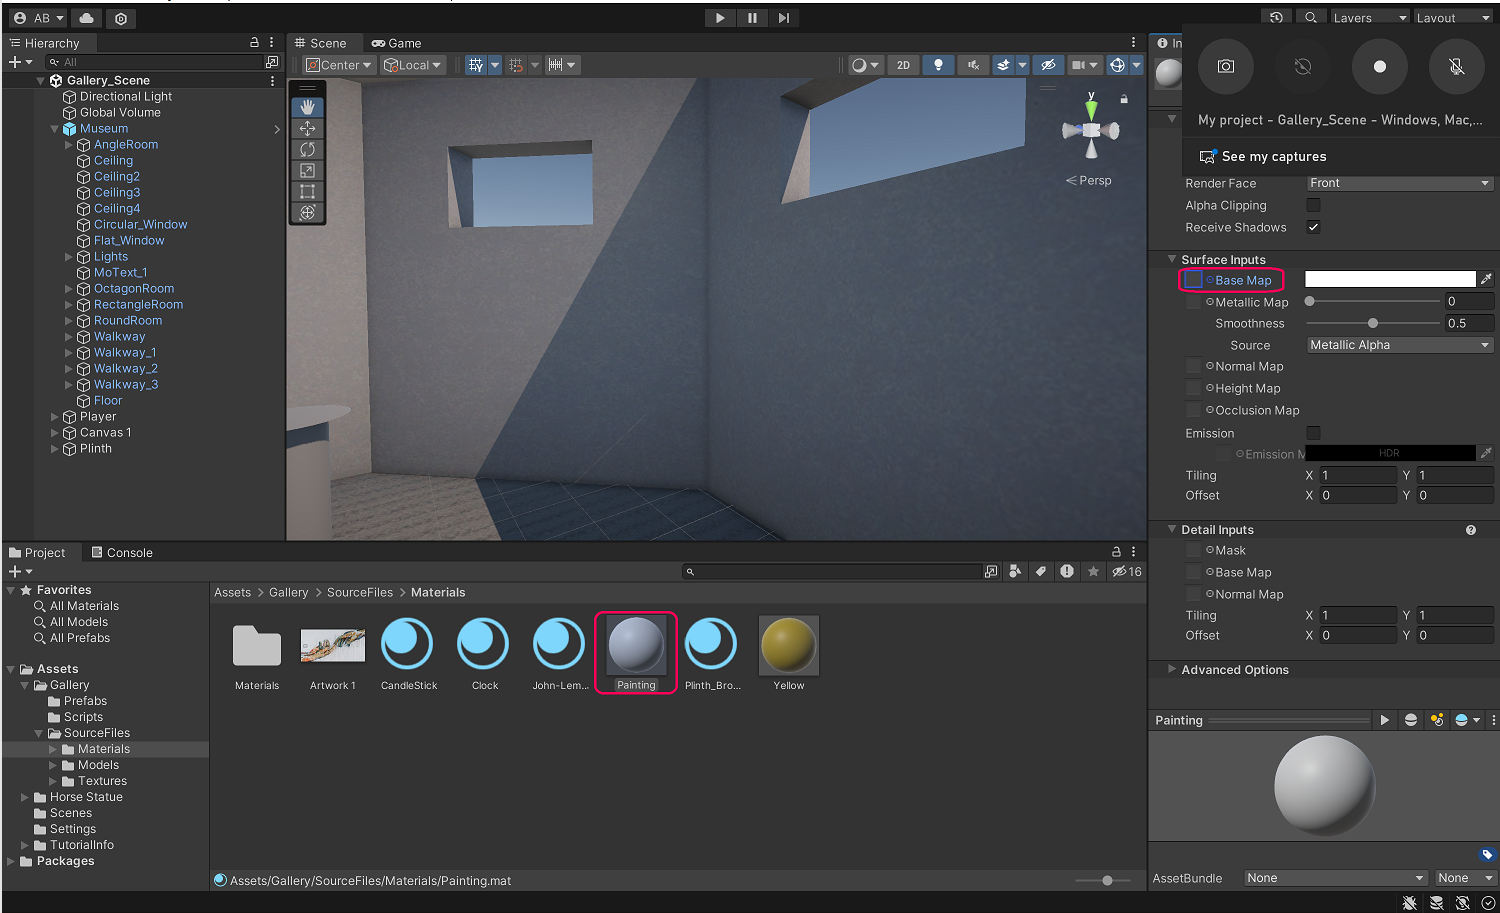Pick color with Base Map eyedropper

pyautogui.click(x=1486, y=279)
